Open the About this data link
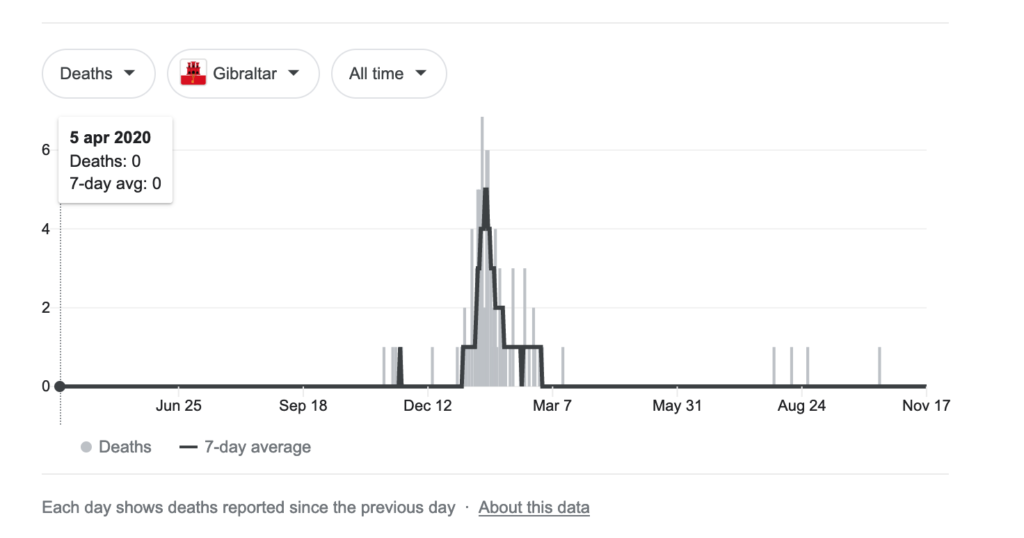 pyautogui.click(x=534, y=507)
